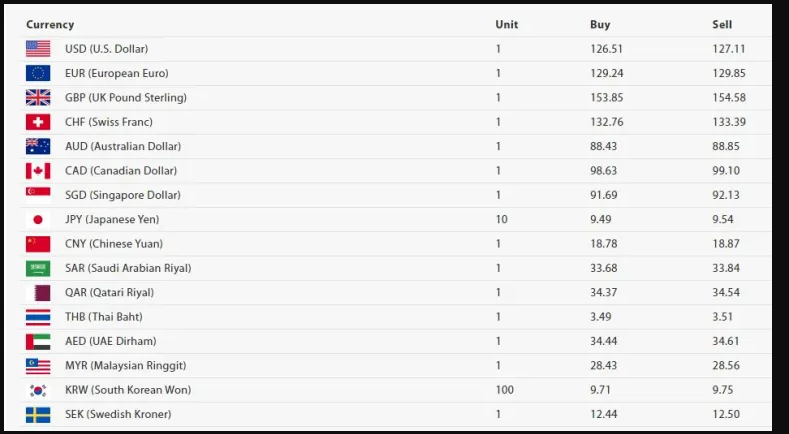789x434 pixels.
Task: Click the Canadian flag icon
Action: click(38, 171)
